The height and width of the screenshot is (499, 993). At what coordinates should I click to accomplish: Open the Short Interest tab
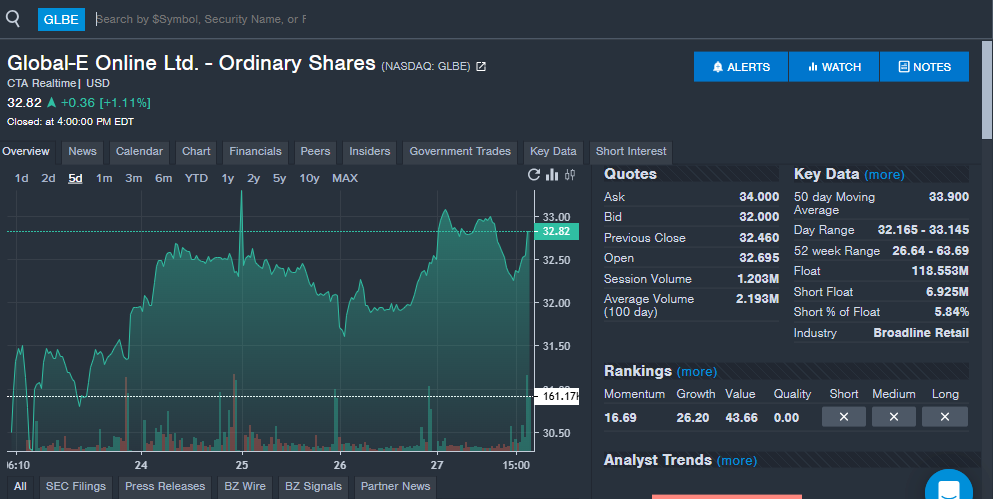click(x=631, y=152)
